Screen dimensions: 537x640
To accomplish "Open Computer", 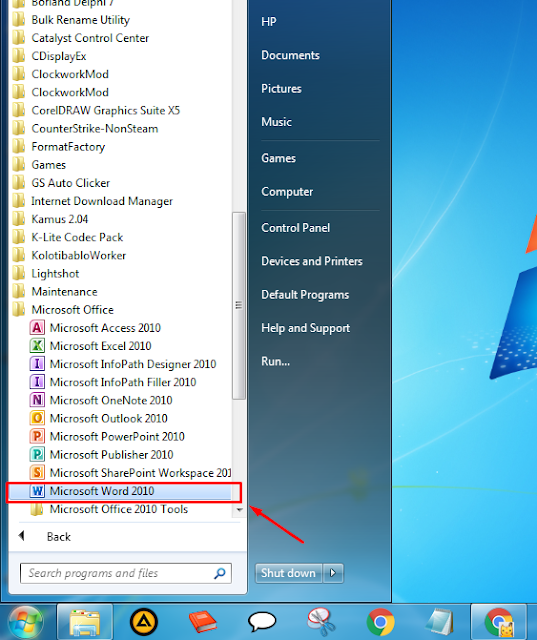I will pos(287,192).
